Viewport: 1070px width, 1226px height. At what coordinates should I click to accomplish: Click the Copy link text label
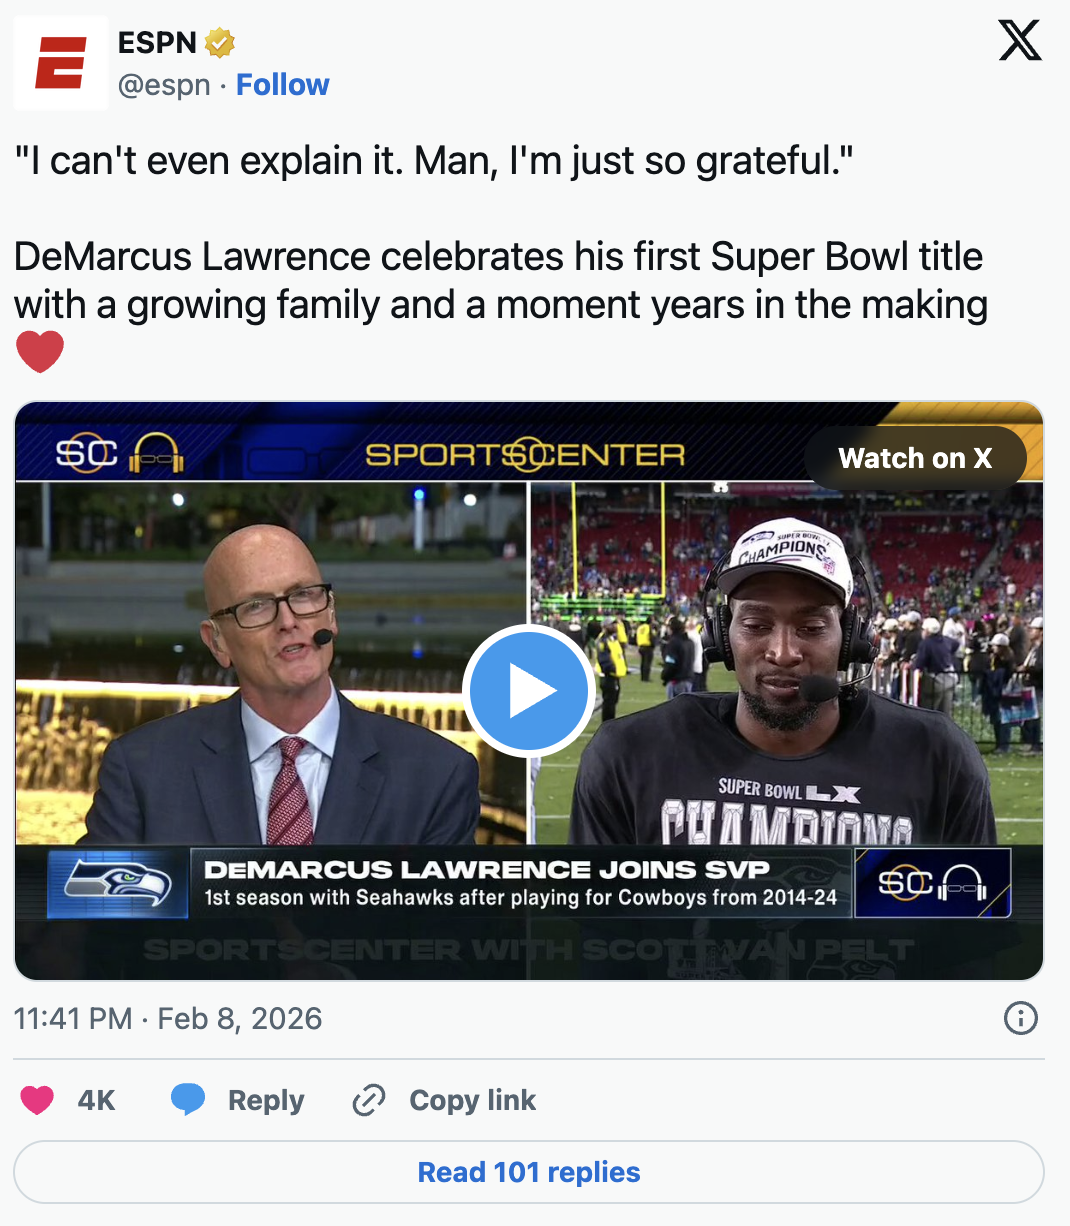point(472,1100)
